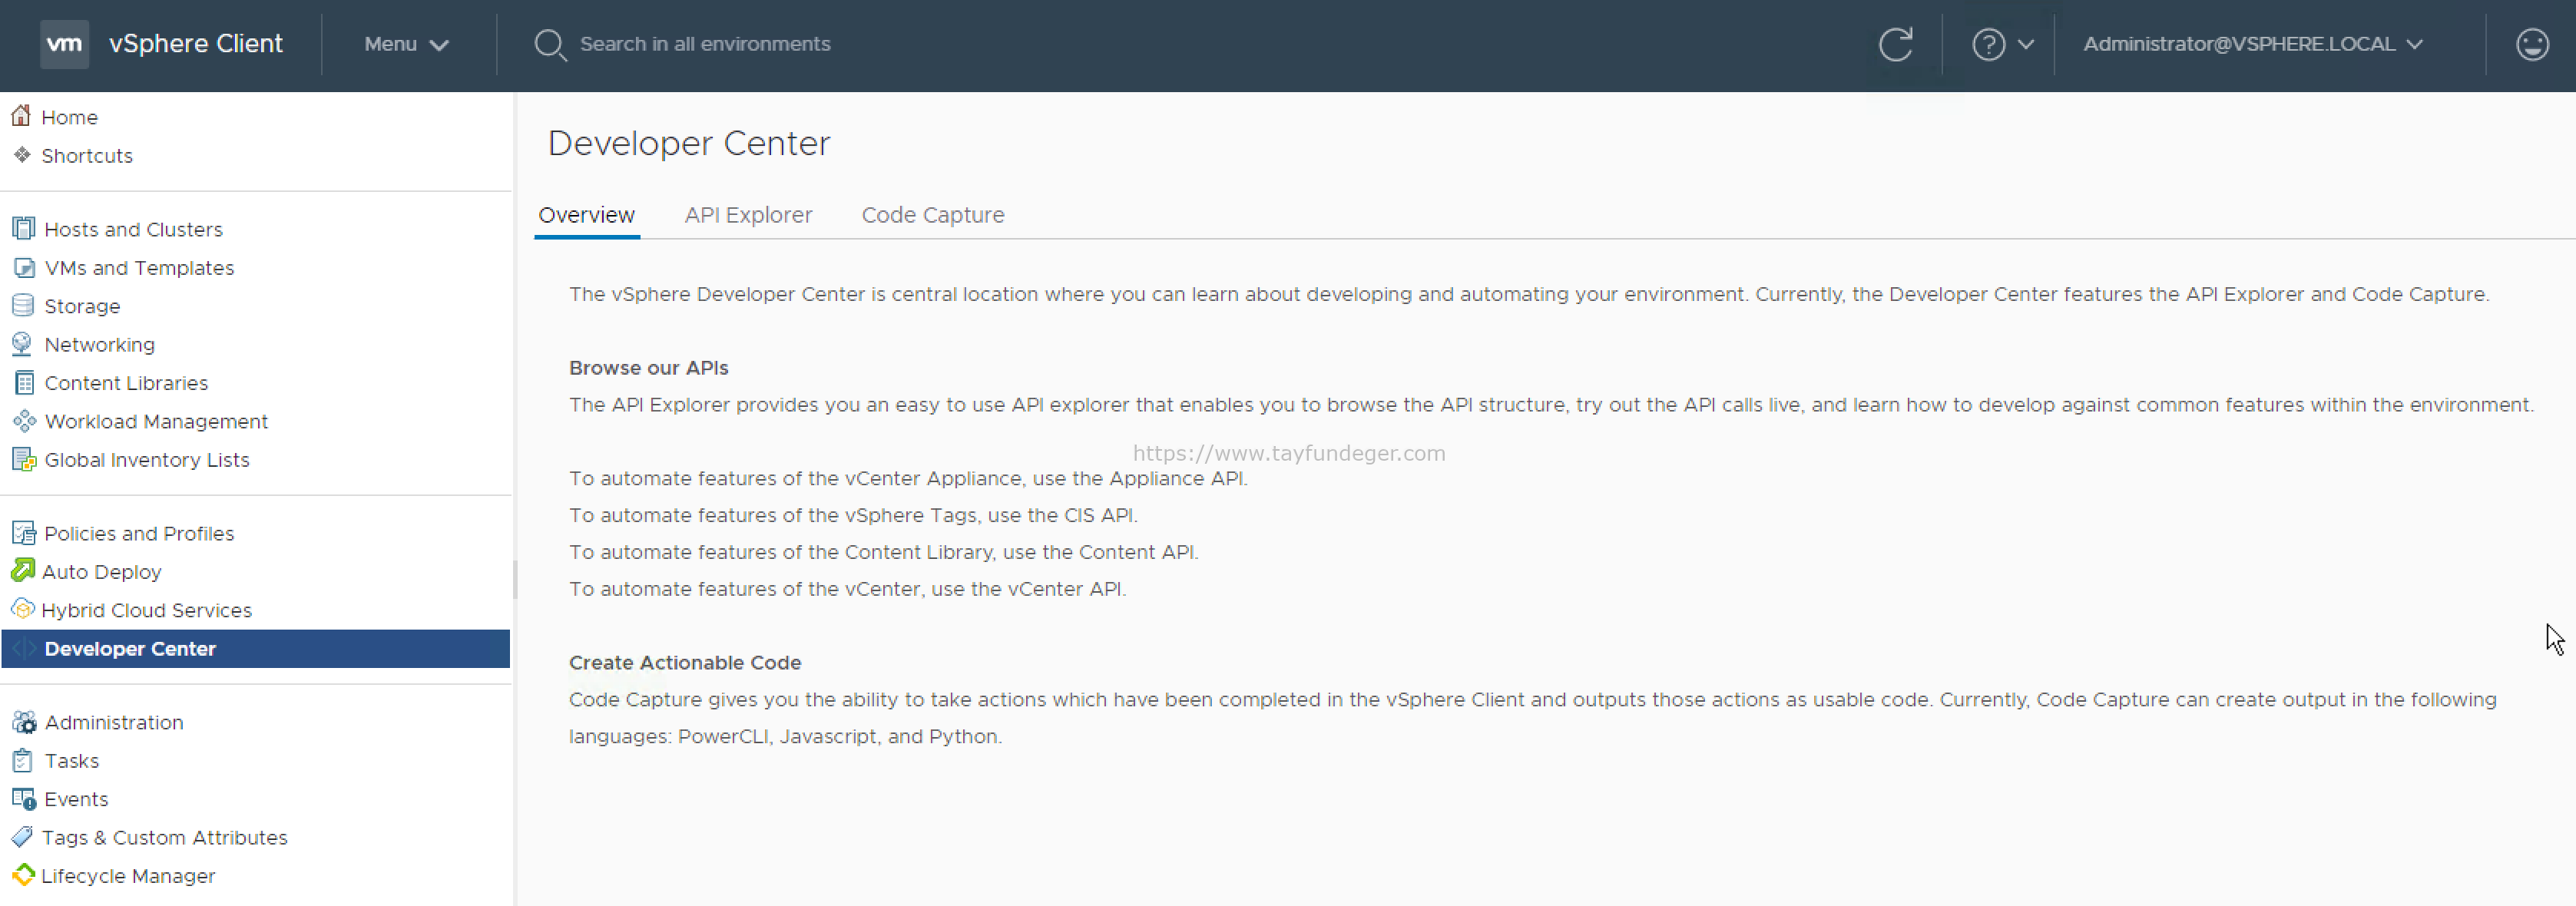The width and height of the screenshot is (2576, 906).
Task: Open Hybrid Cloud Services
Action: 146,610
